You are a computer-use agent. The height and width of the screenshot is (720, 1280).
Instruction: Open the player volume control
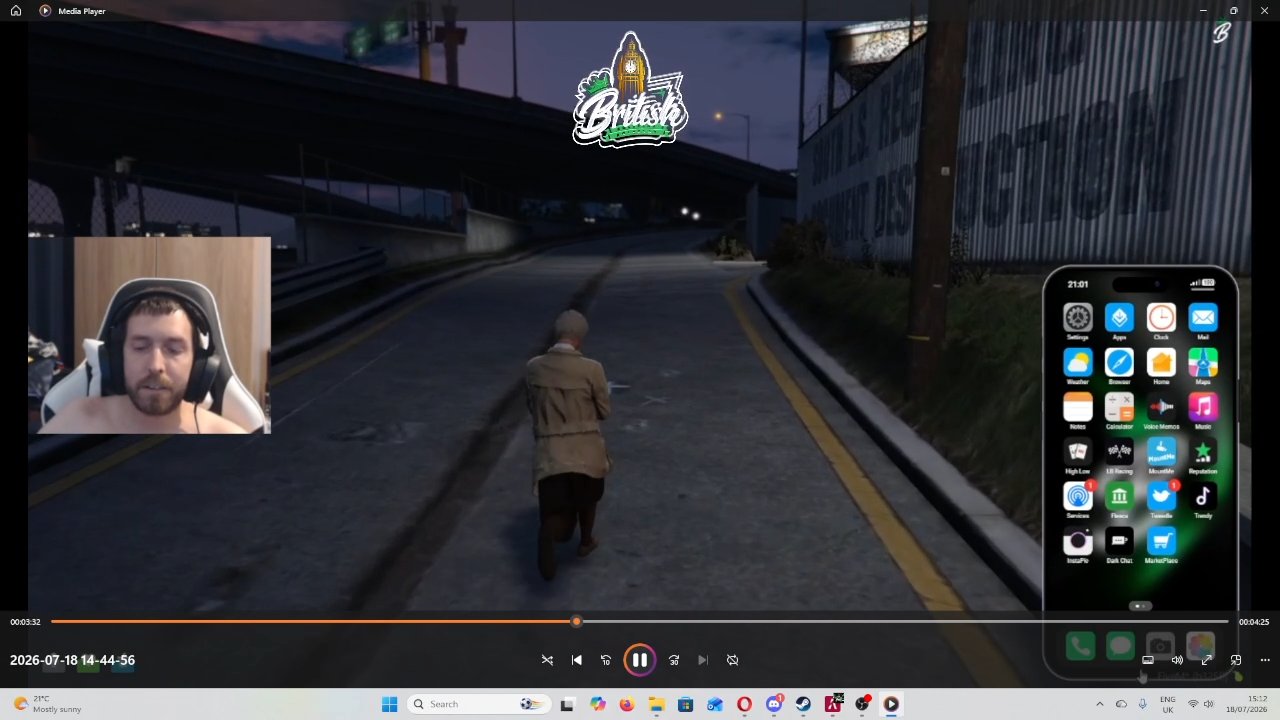tap(1177, 660)
